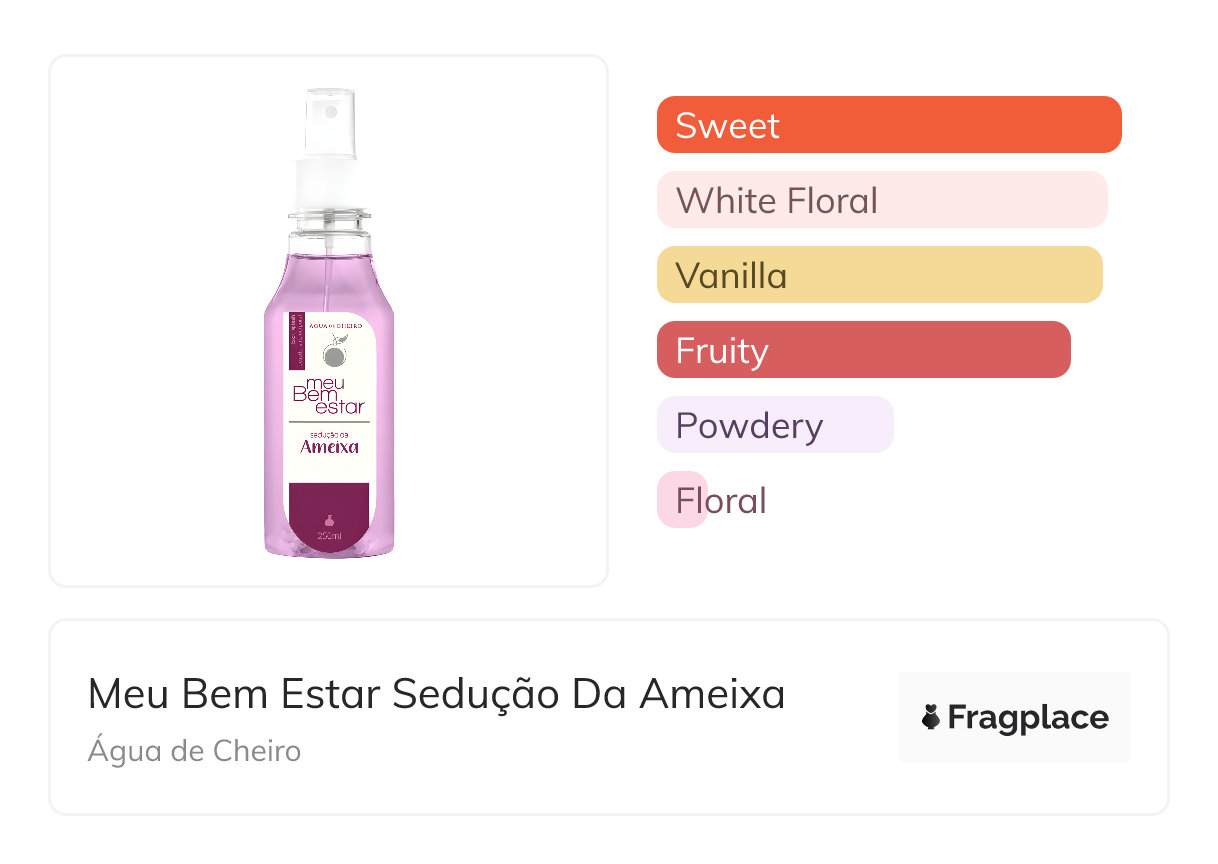1218x864 pixels.
Task: Click the 'Meu Bem Estar Sedução Da Ameixa' title
Action: pyautogui.click(x=436, y=694)
